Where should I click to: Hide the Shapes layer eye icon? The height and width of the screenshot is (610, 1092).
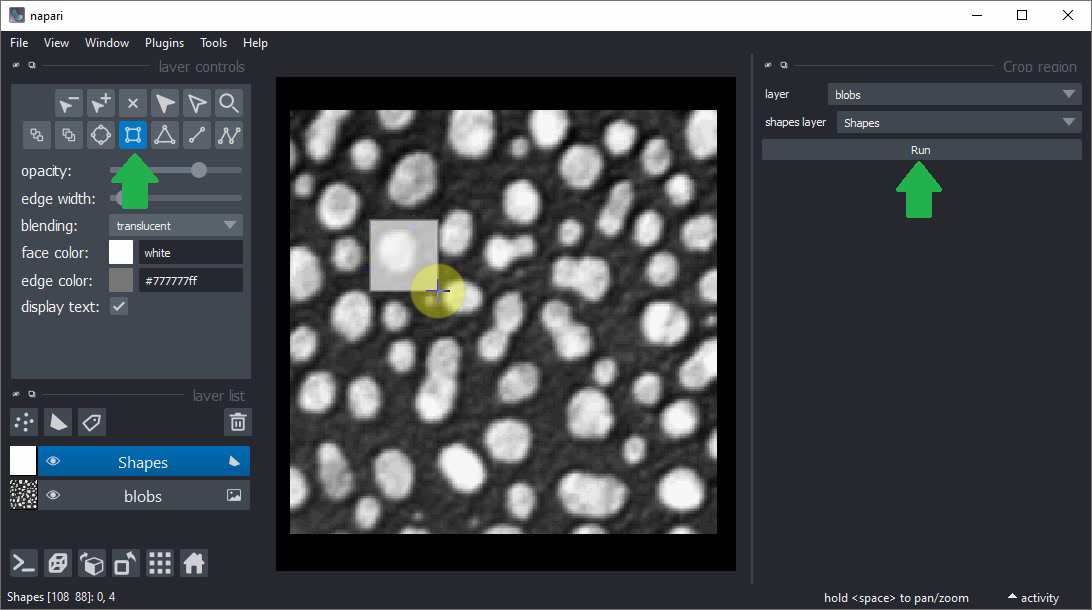click(x=53, y=461)
